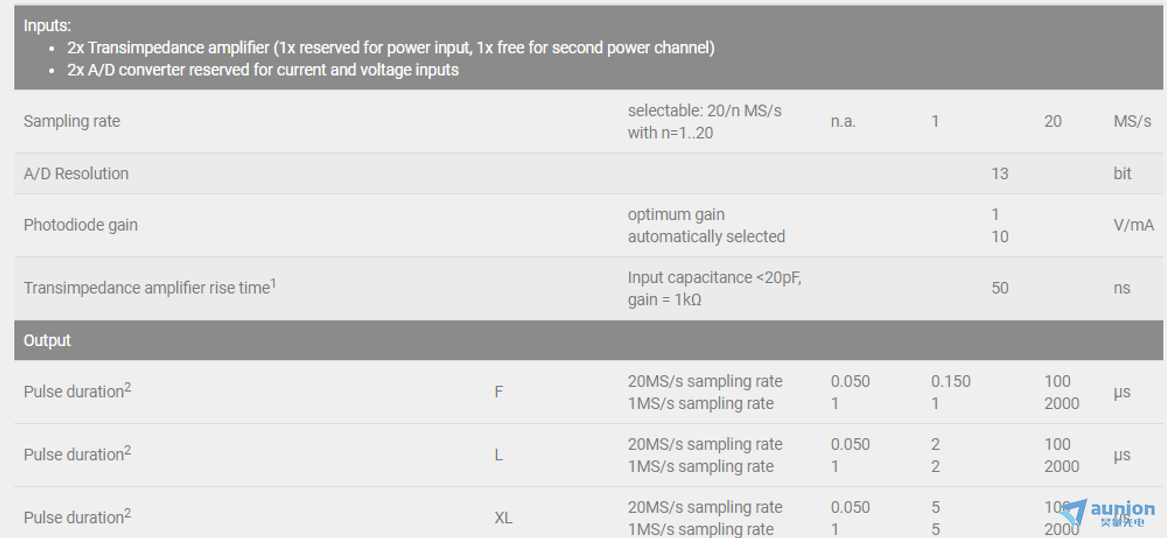Image resolution: width=1167 pixels, height=538 pixels.
Task: Click the 0.150 typical pulse duration value
Action: point(950,381)
